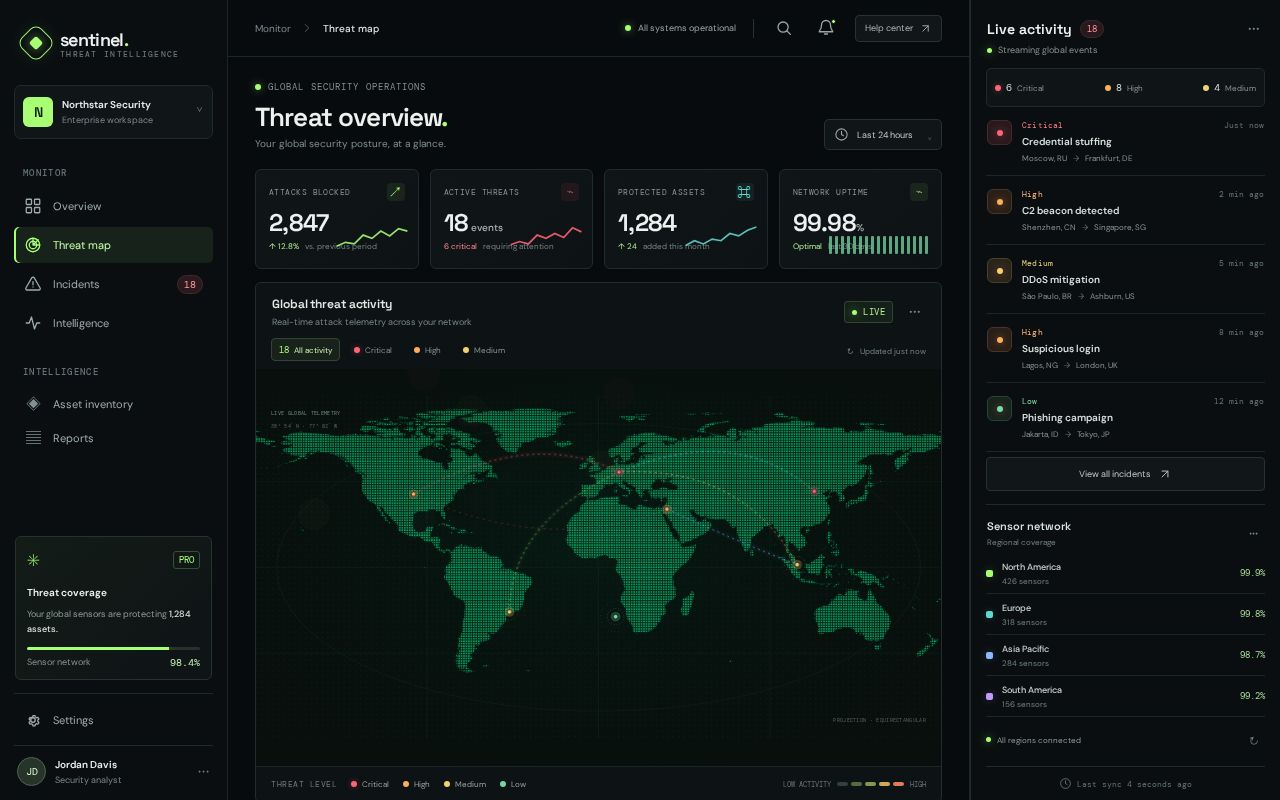Expand the Northstar Security workspace switcher

[113, 112]
